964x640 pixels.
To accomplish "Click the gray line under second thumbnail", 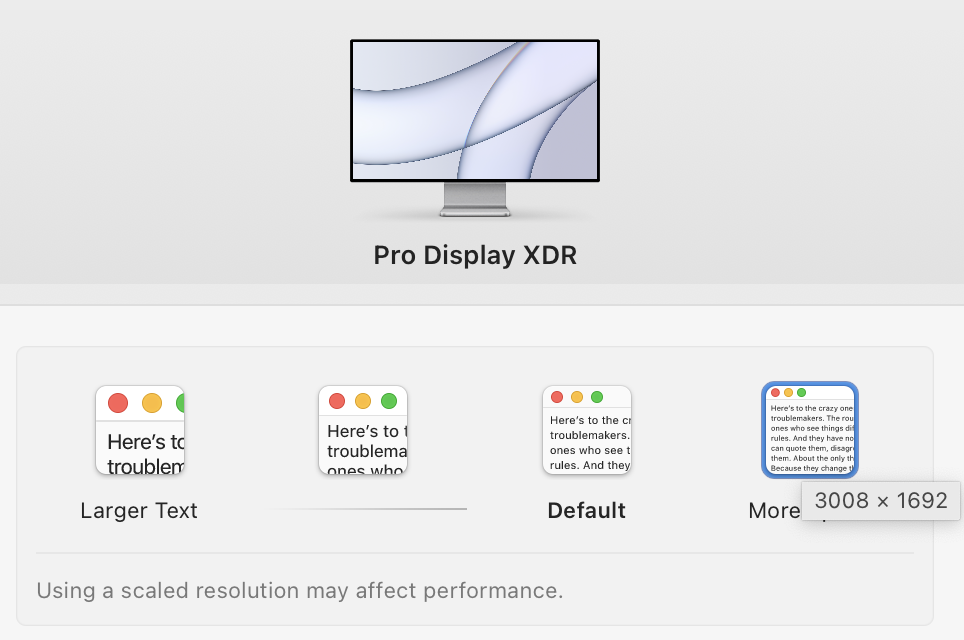I will pos(369,509).
